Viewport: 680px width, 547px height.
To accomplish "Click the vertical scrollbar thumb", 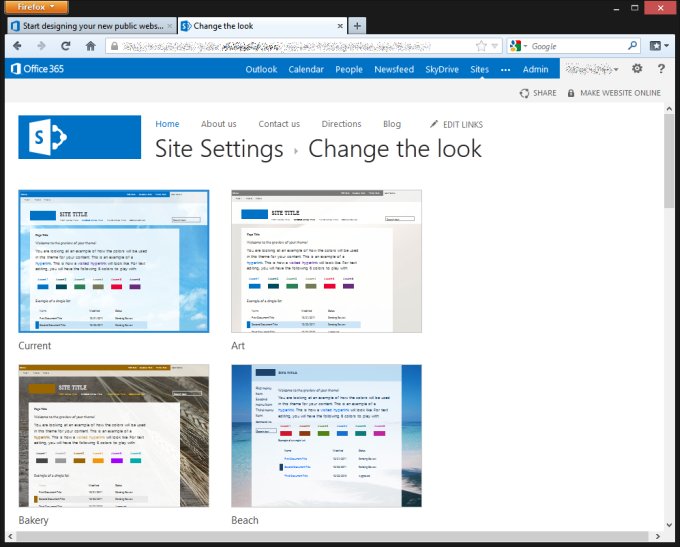I will point(669,161).
